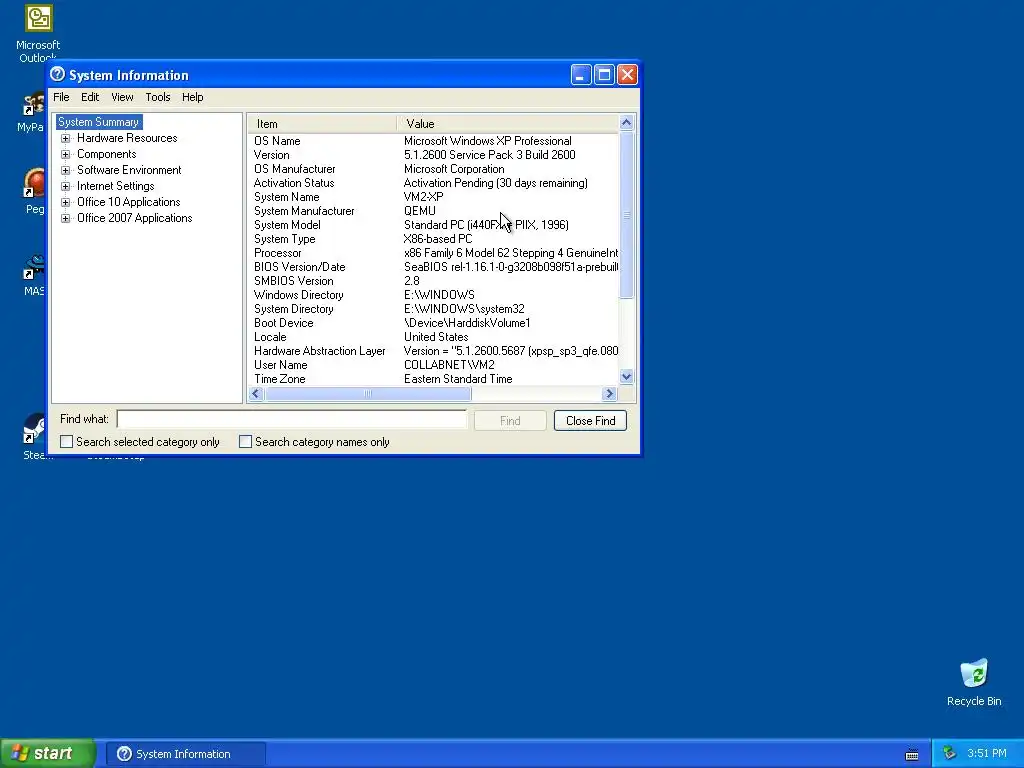Click System Information title bar help icon
Screen dimensions: 1024x768
[57, 74]
